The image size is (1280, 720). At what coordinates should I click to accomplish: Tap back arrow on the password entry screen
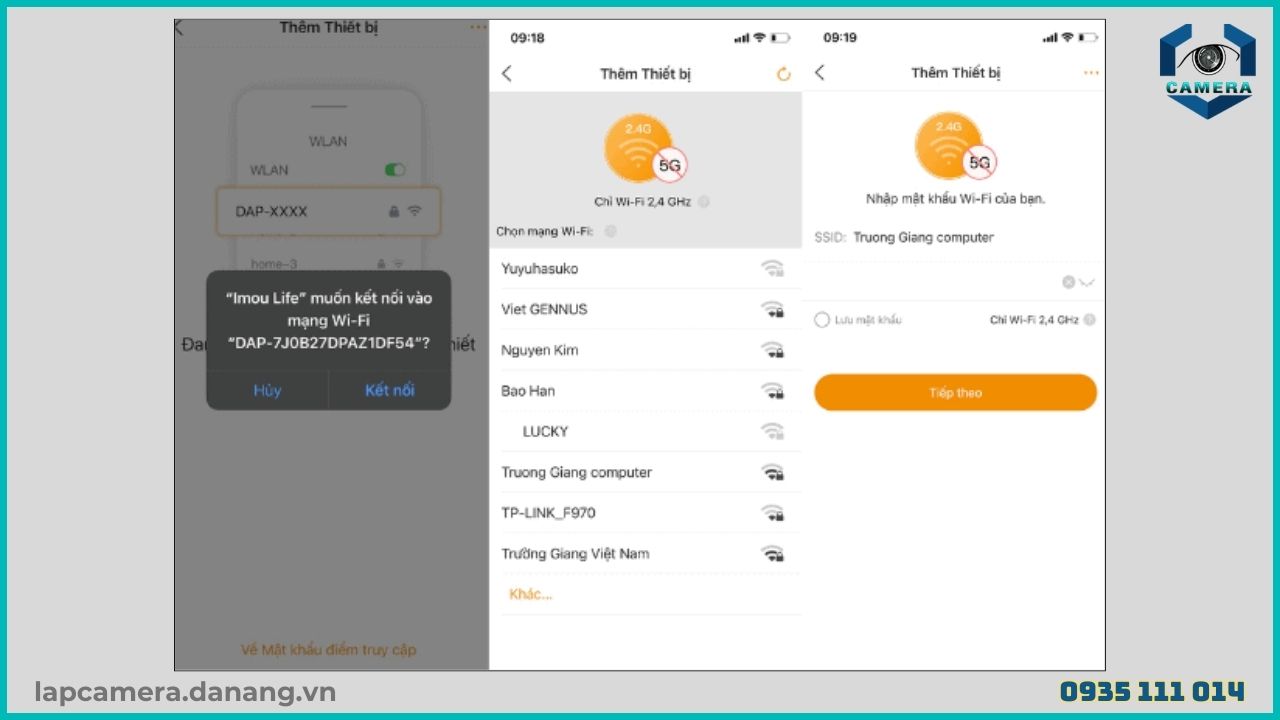pyautogui.click(x=820, y=73)
